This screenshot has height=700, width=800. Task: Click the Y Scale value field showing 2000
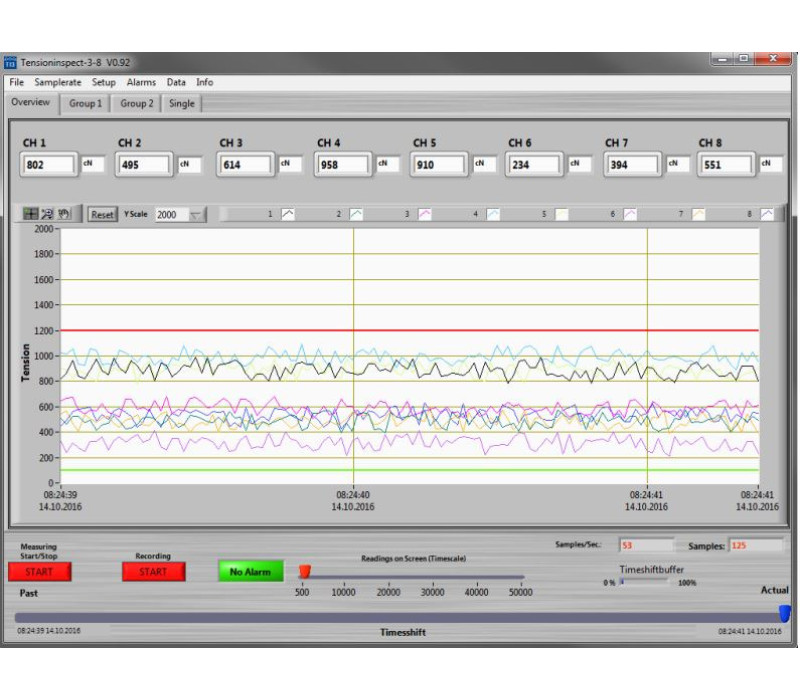tap(172, 215)
